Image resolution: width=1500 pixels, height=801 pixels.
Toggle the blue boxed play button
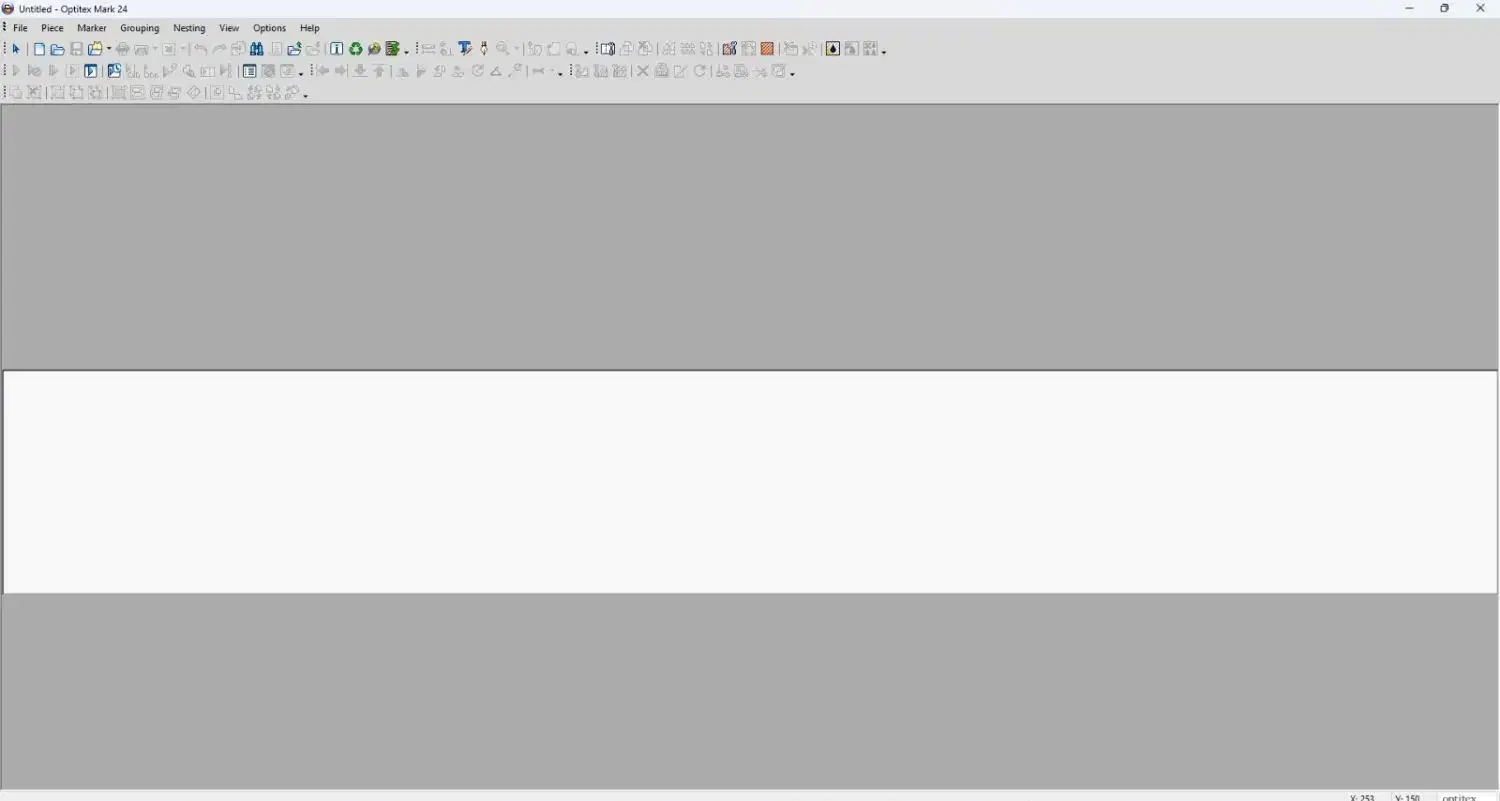pos(91,71)
